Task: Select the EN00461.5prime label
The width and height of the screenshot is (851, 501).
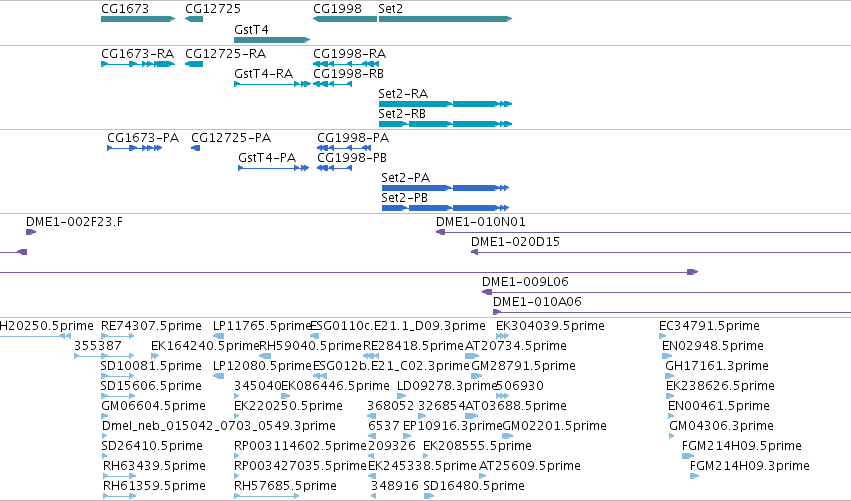Action: [x=719, y=406]
